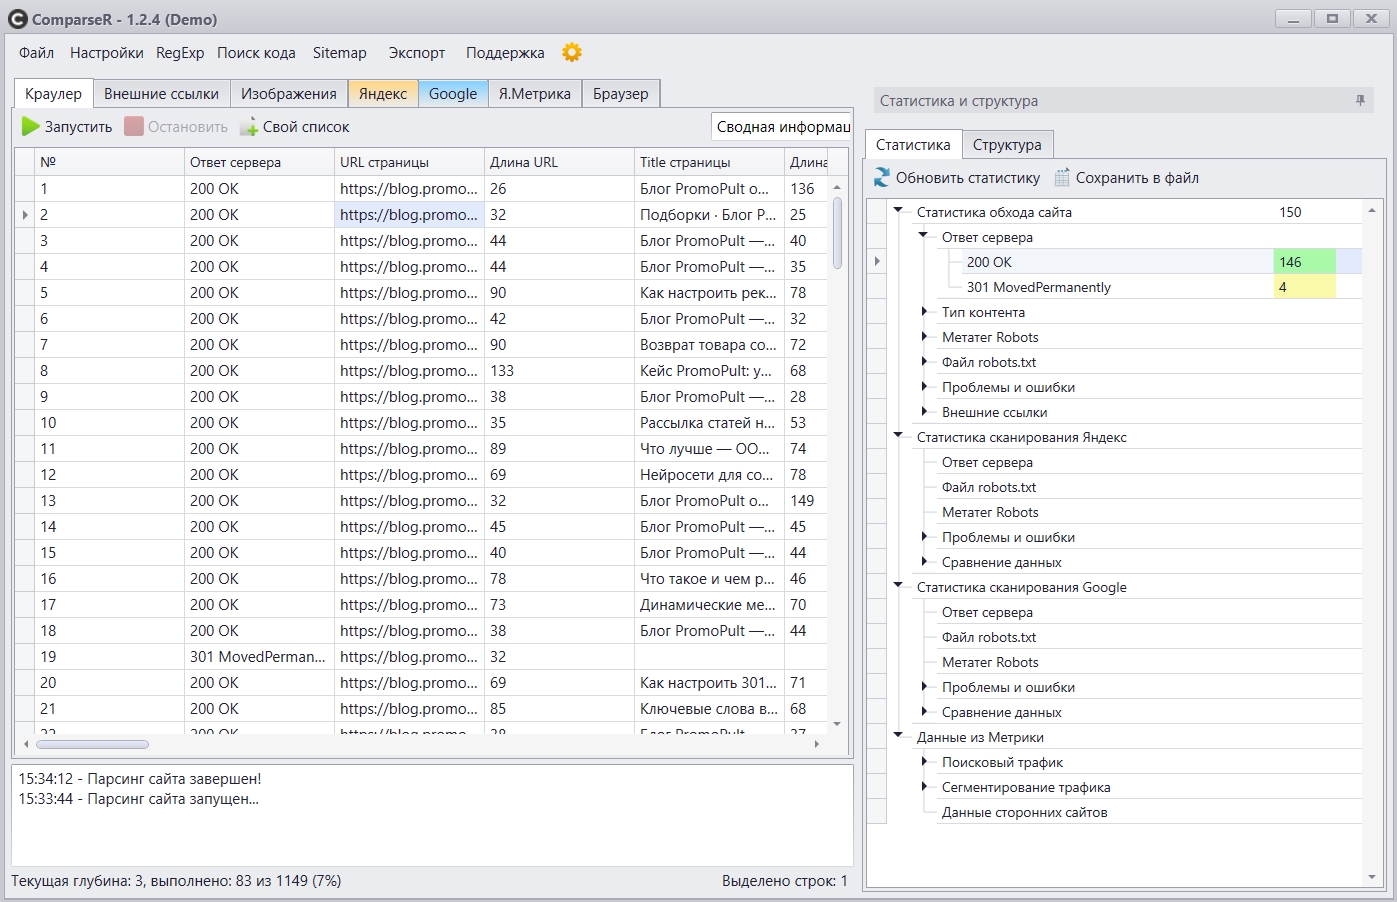Expand the Поисковый трафик tree node
The height and width of the screenshot is (902, 1397).
924,762
